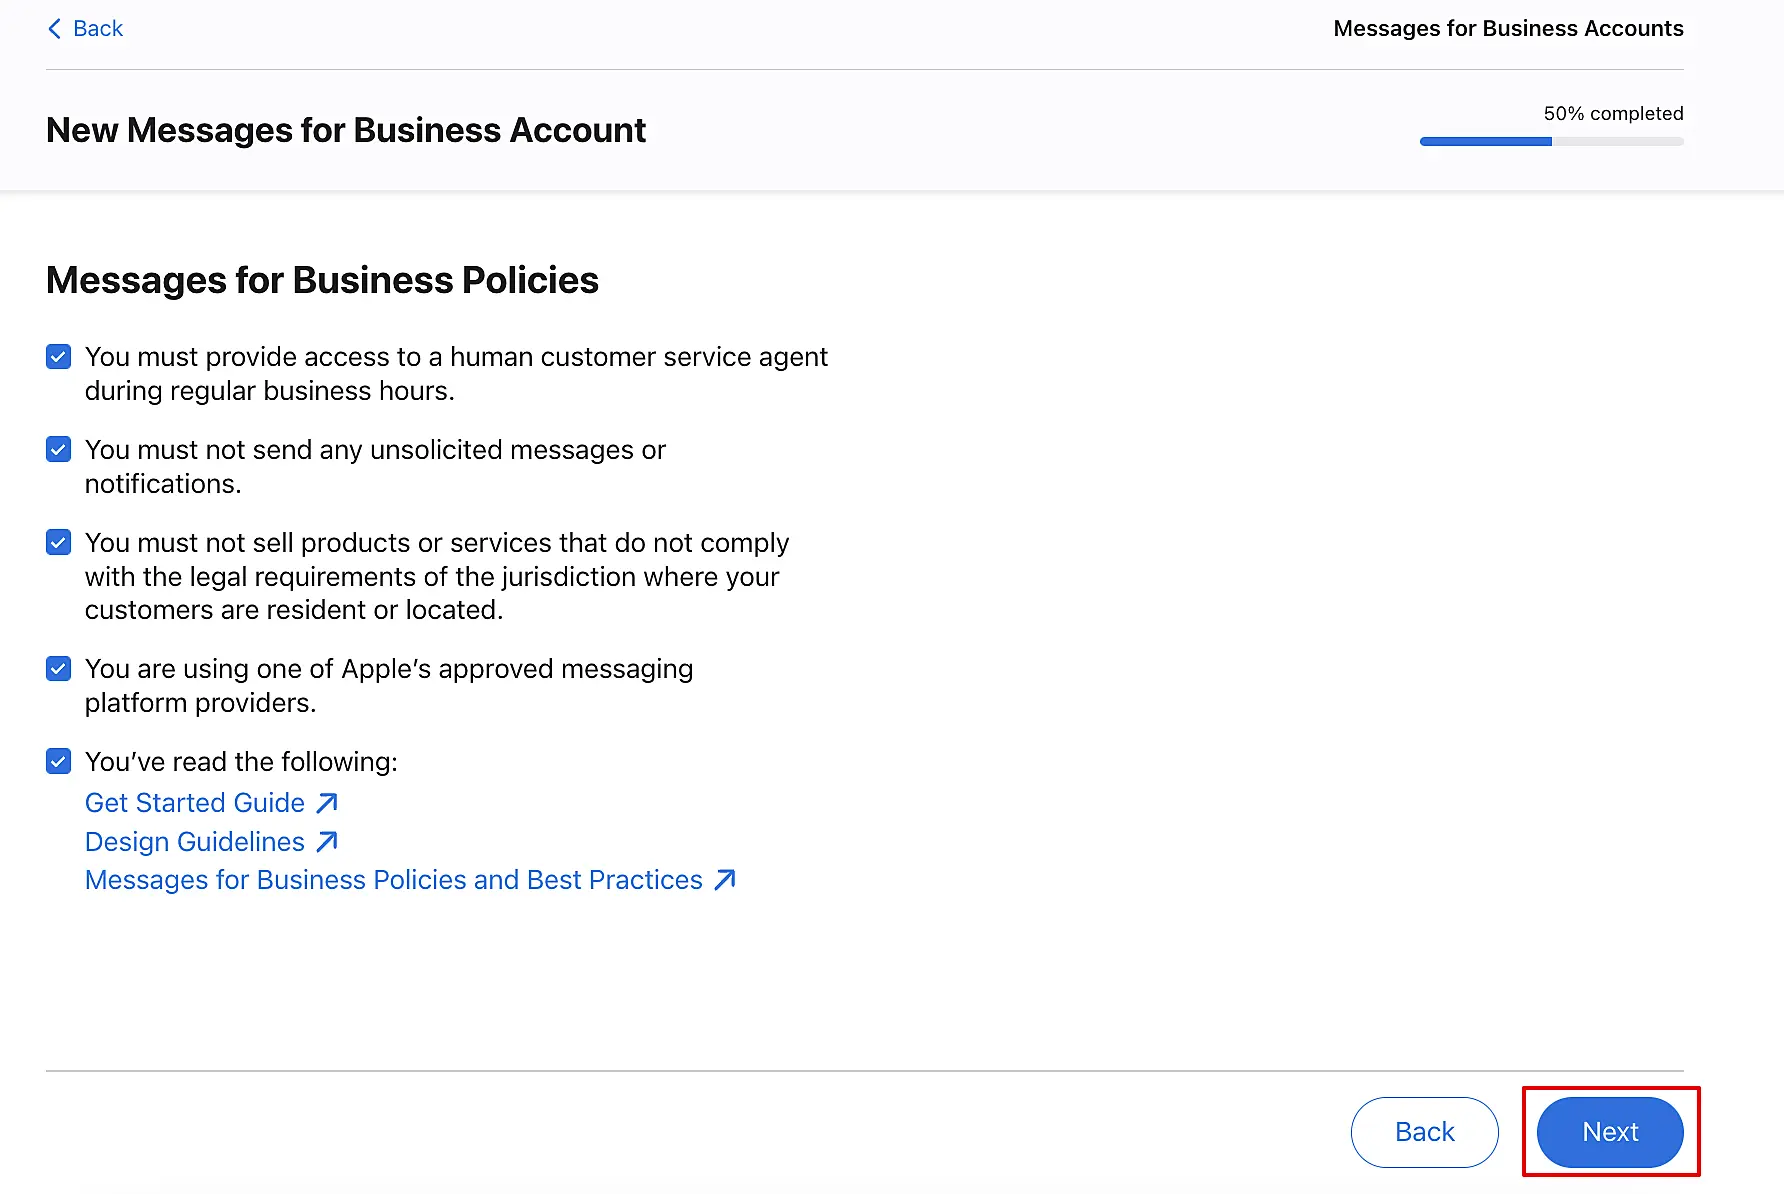This screenshot has width=1784, height=1194.
Task: Toggle the approved messaging platform providers checkbox
Action: coord(59,669)
